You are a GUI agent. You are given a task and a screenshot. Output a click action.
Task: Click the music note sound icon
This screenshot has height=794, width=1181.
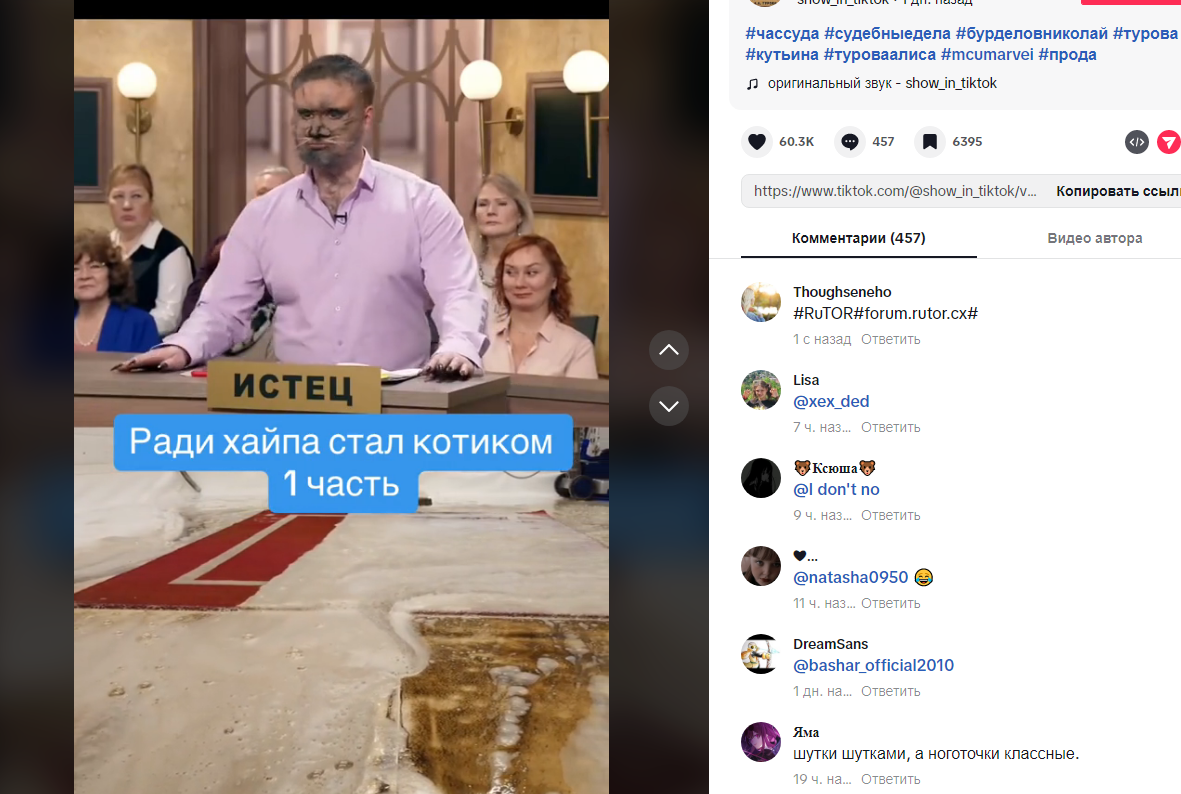pos(752,84)
